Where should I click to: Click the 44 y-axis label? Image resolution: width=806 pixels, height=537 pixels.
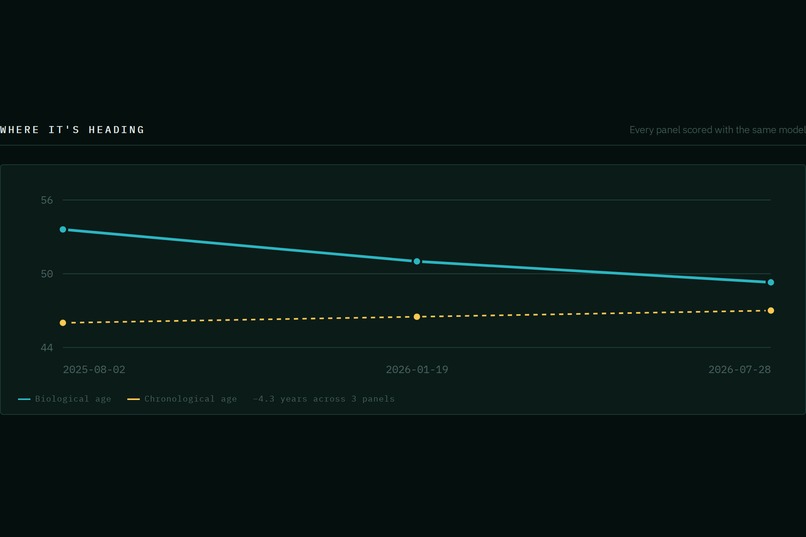point(47,348)
